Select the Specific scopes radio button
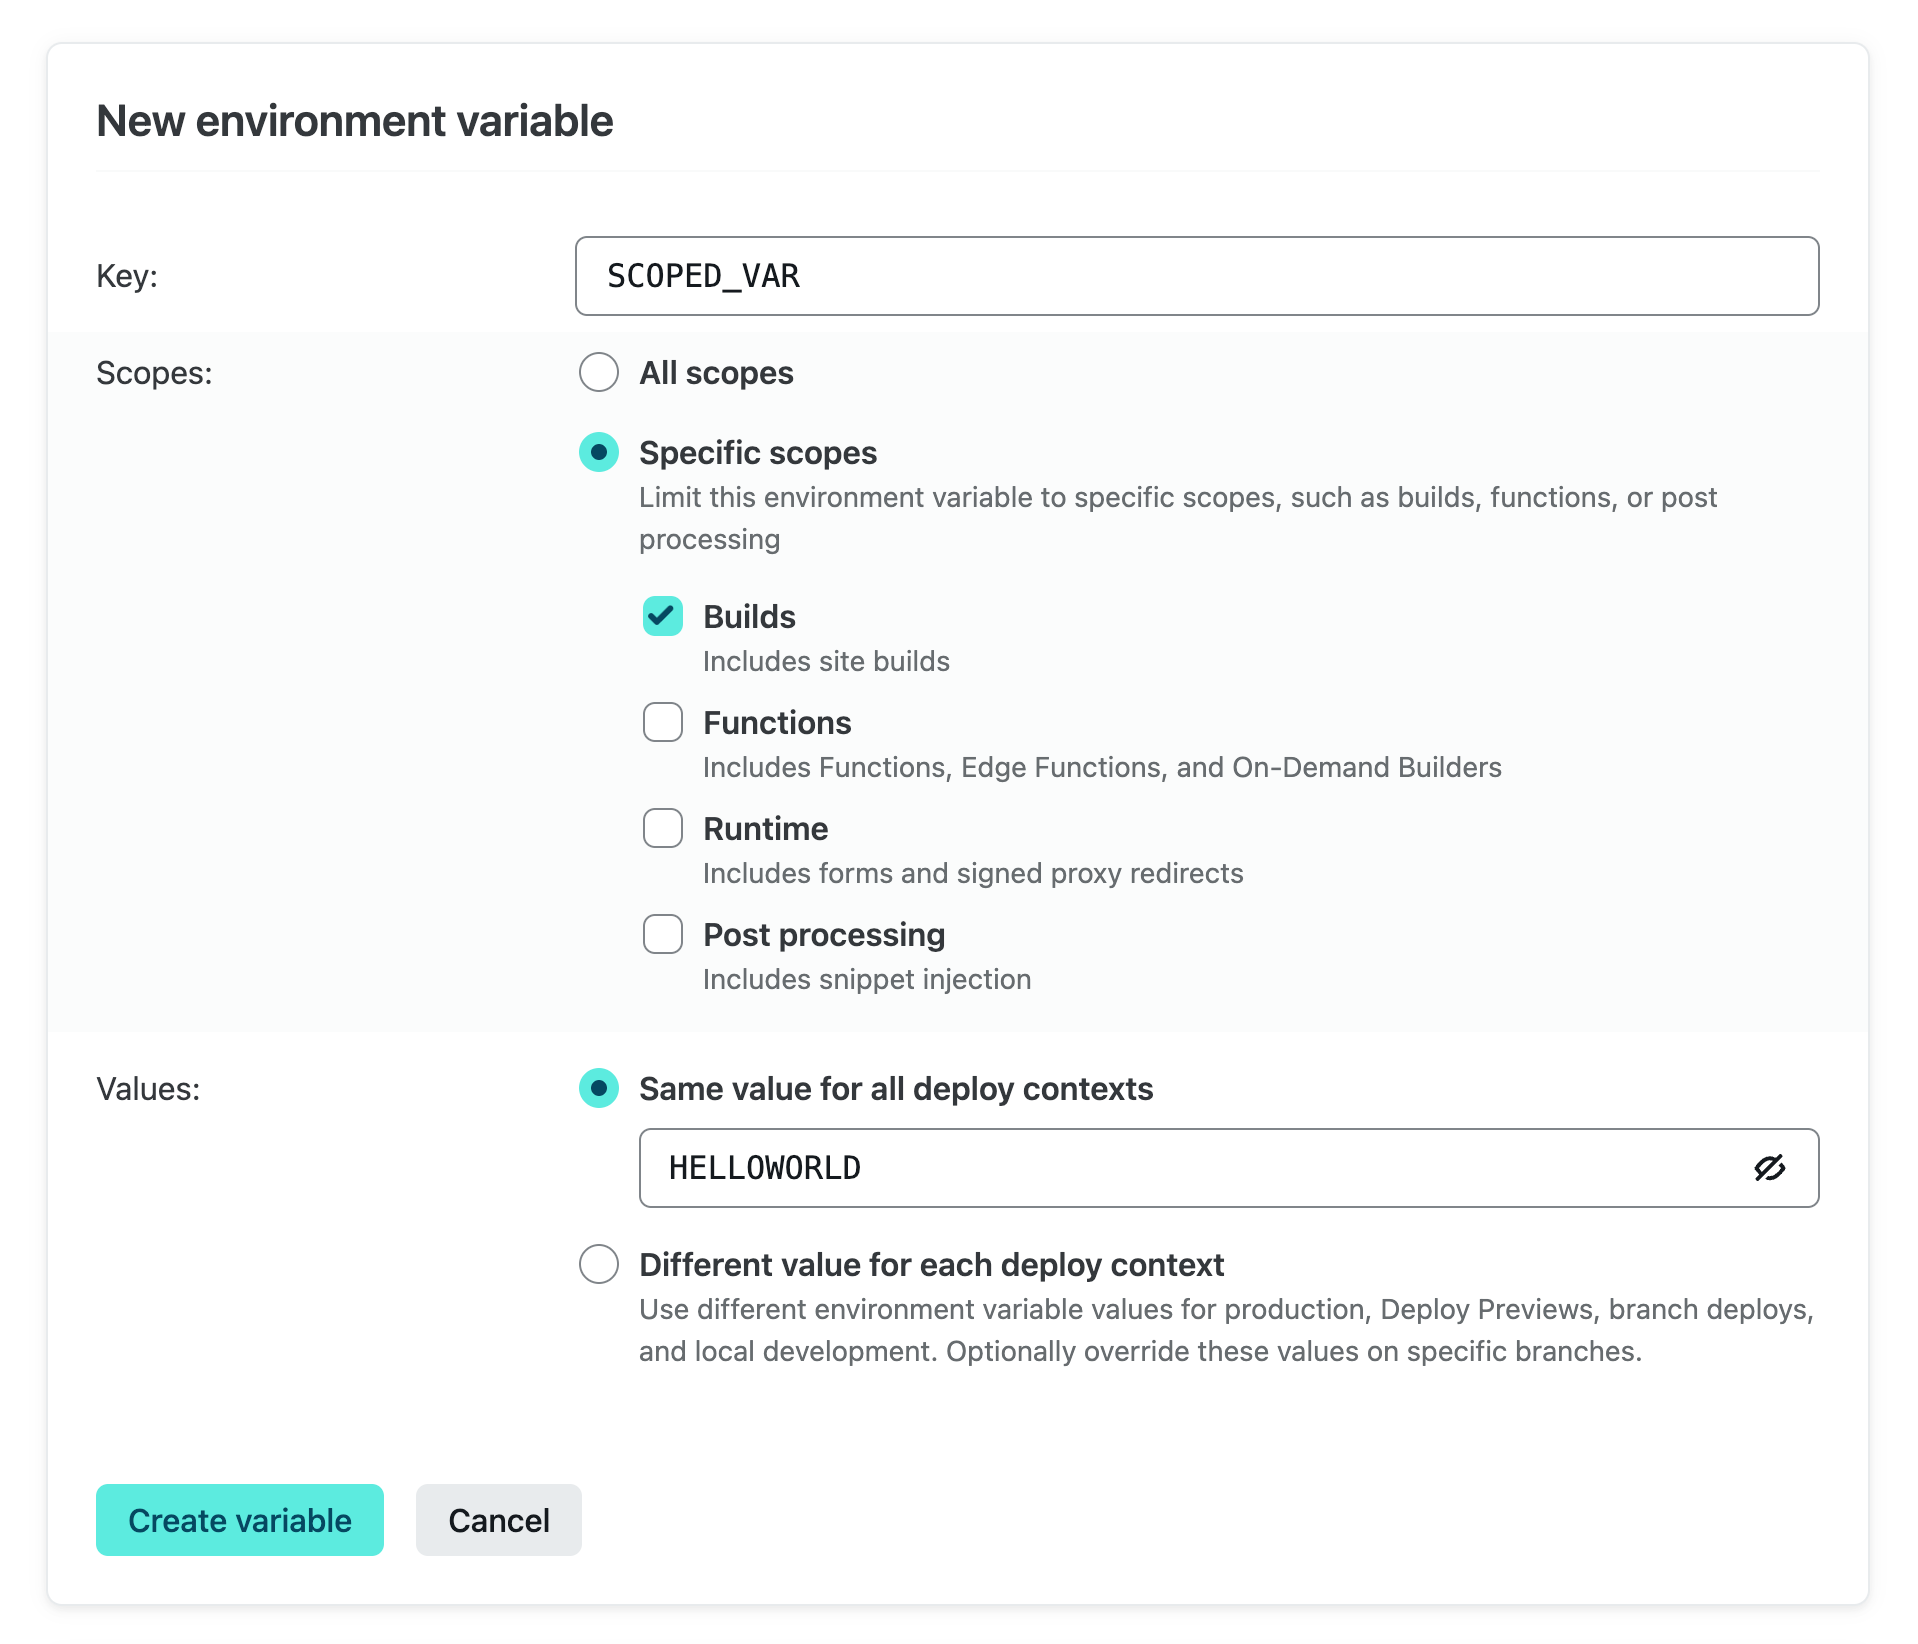This screenshot has height=1644, width=1918. [x=599, y=453]
